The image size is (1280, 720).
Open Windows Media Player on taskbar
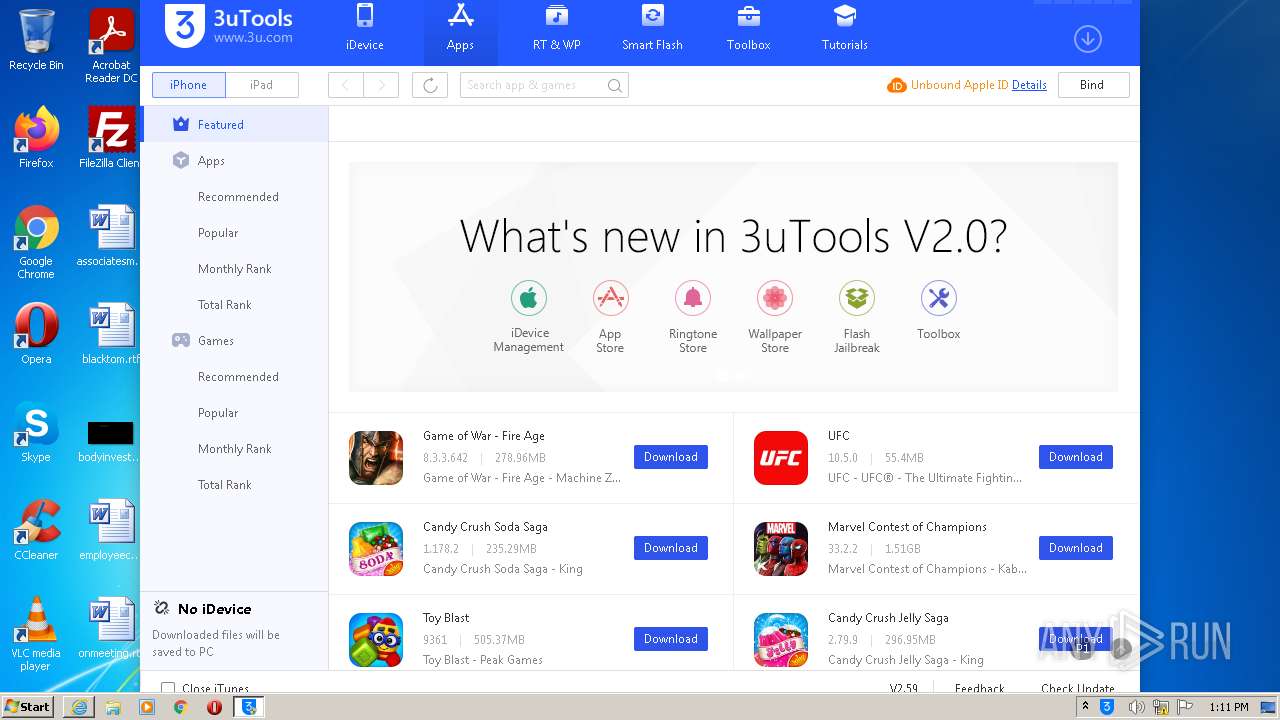click(x=147, y=707)
